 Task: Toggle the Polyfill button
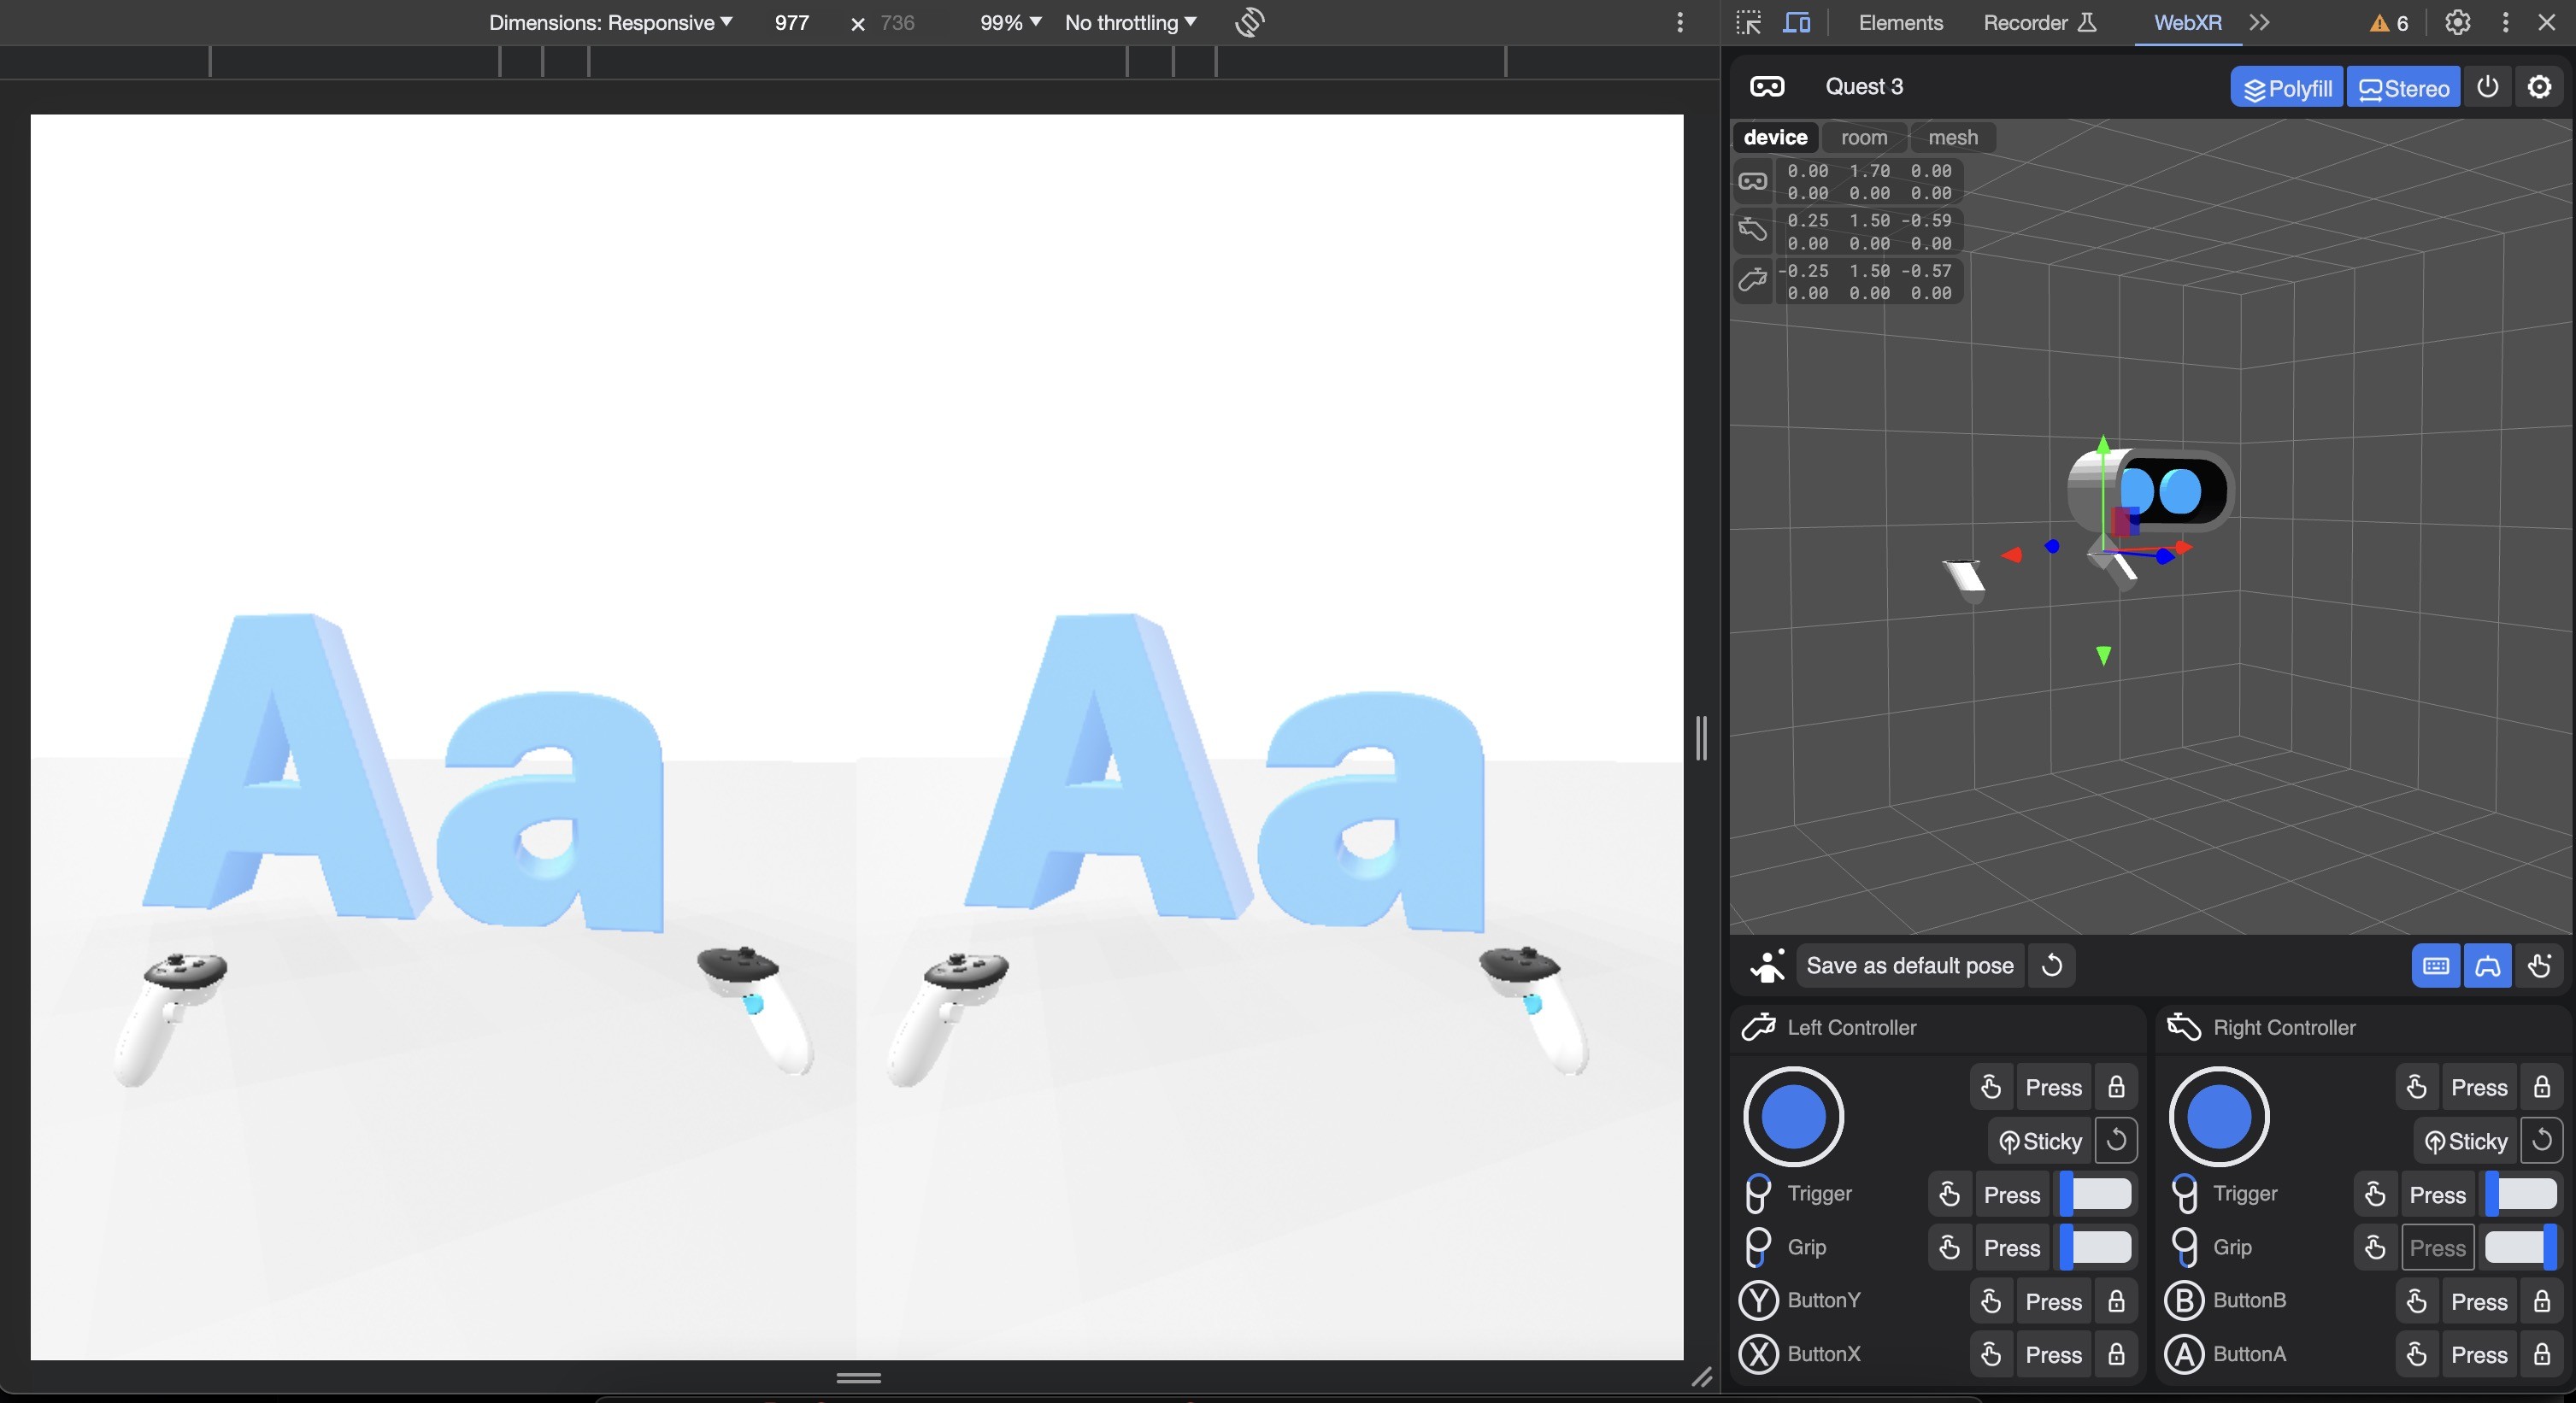click(x=2287, y=88)
